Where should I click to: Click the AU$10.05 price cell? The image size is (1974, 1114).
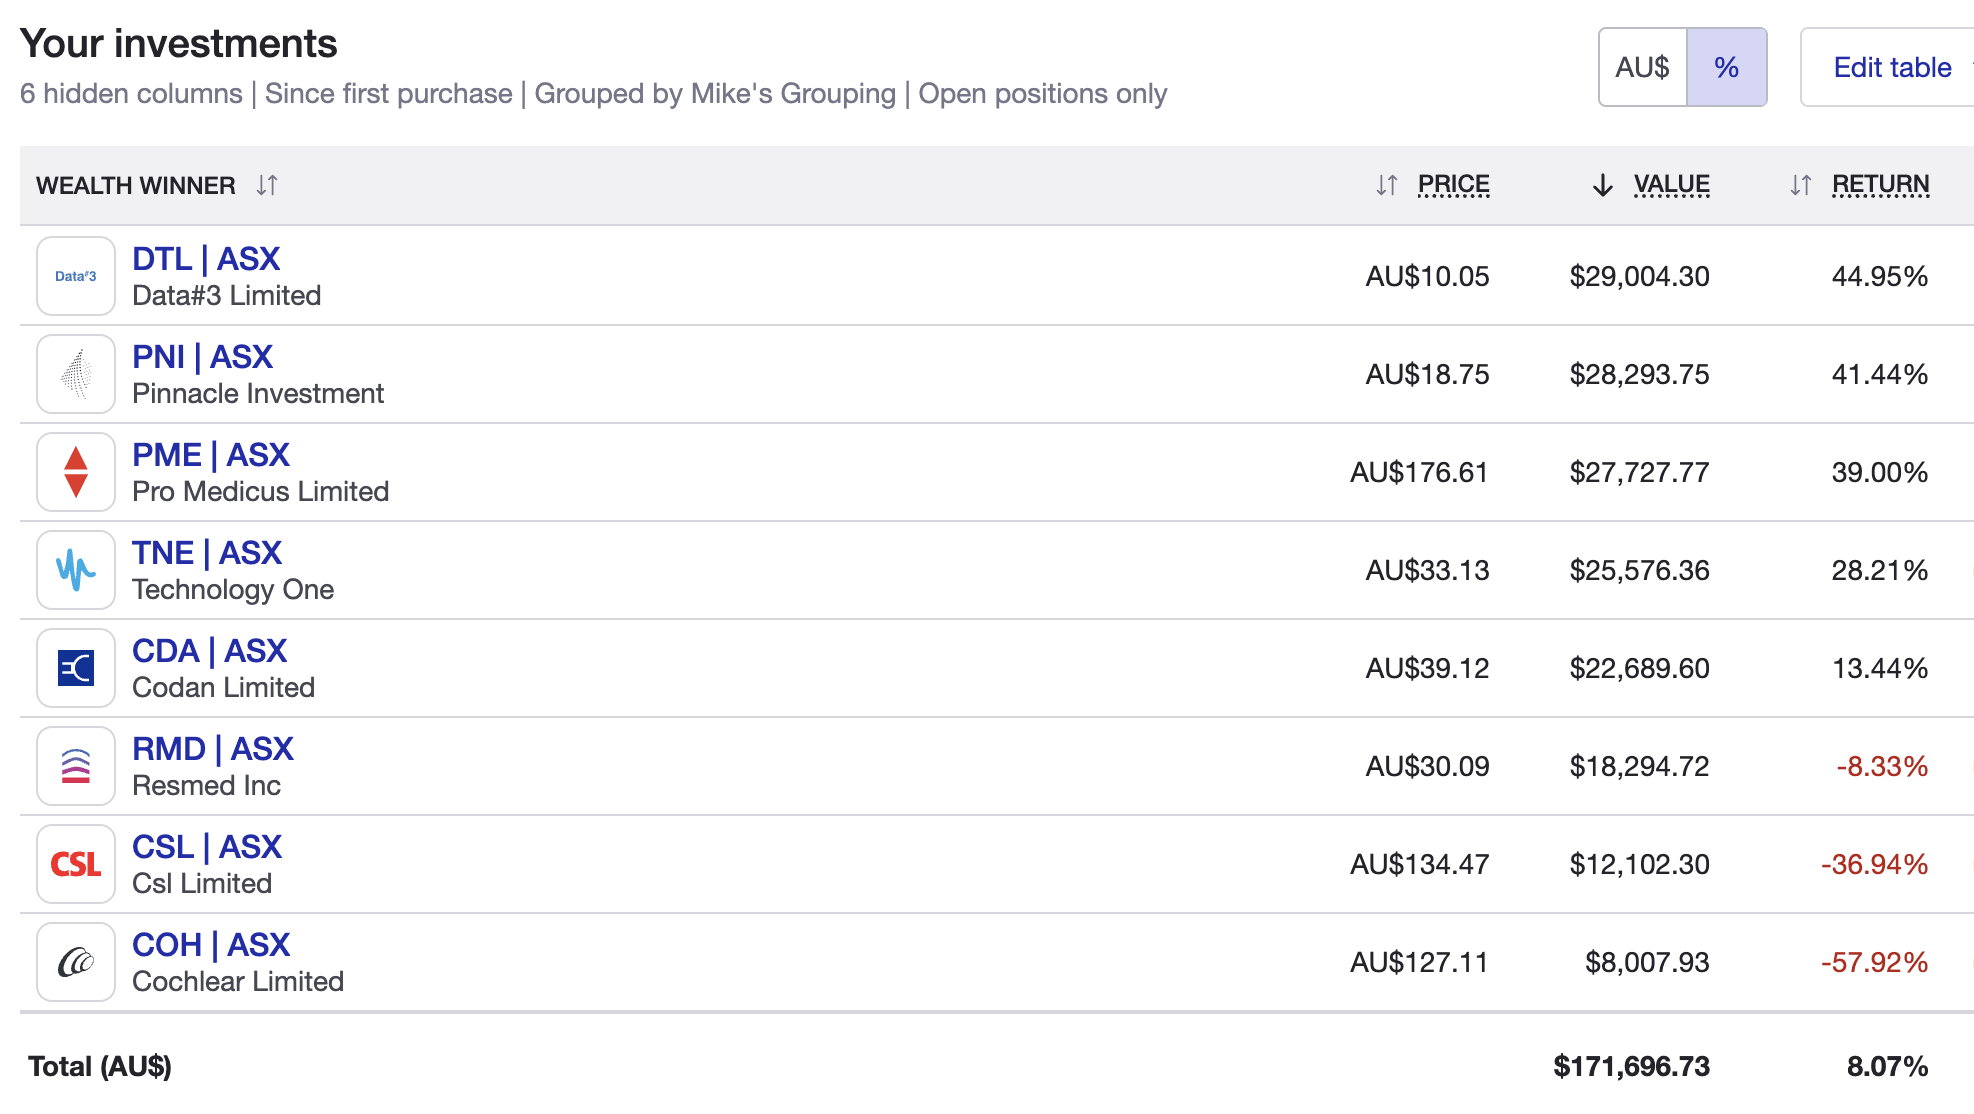pos(1428,276)
